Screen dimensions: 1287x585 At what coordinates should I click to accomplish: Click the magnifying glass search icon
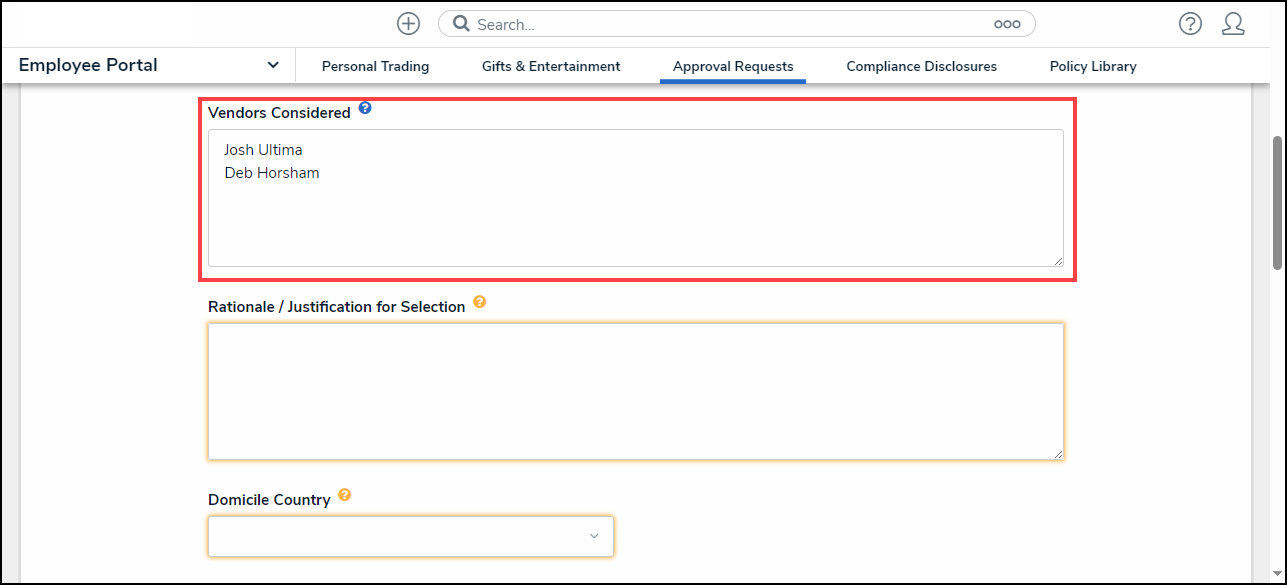coord(461,24)
